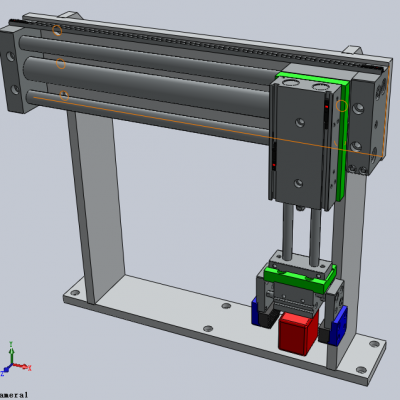Click the right blue gripper finger pad
Viewport: 400px width, 400px height.
339,325
